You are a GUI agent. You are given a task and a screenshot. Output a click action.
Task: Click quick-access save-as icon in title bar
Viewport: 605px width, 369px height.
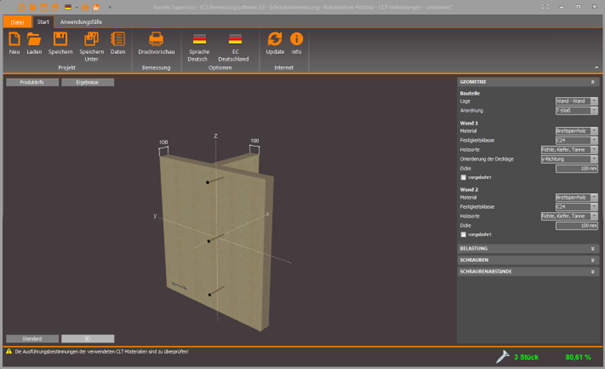pyautogui.click(x=55, y=7)
